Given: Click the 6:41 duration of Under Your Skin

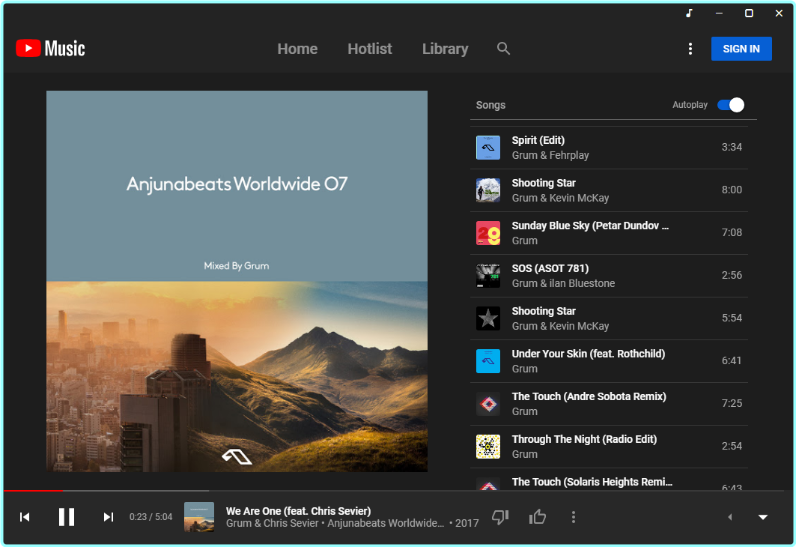Looking at the screenshot, I should [732, 360].
